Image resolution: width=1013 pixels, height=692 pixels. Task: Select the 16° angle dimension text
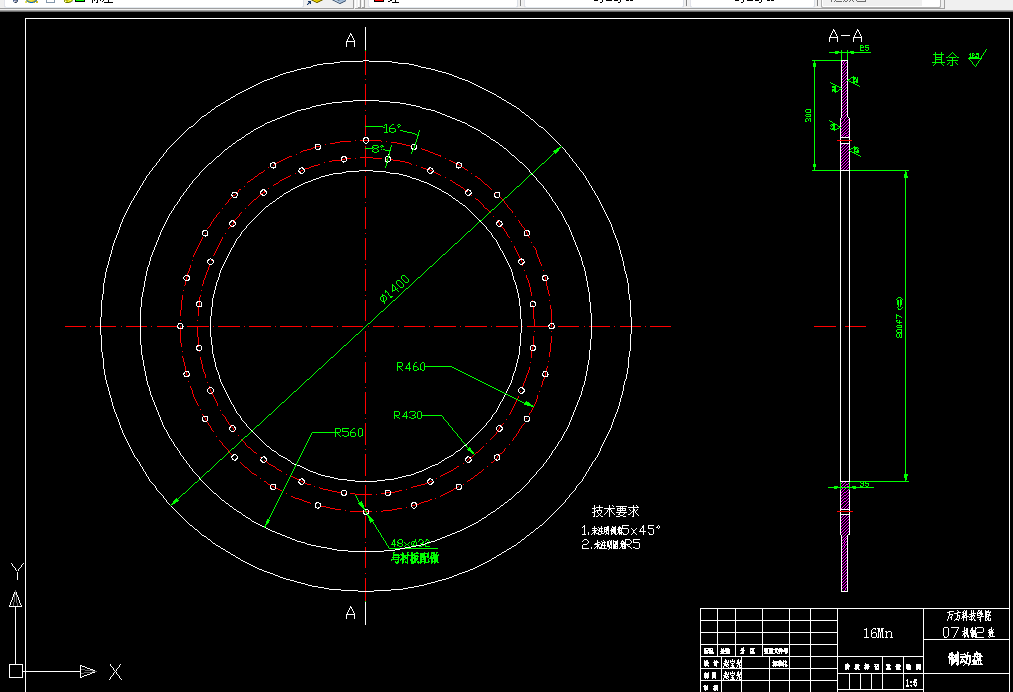pyautogui.click(x=392, y=129)
